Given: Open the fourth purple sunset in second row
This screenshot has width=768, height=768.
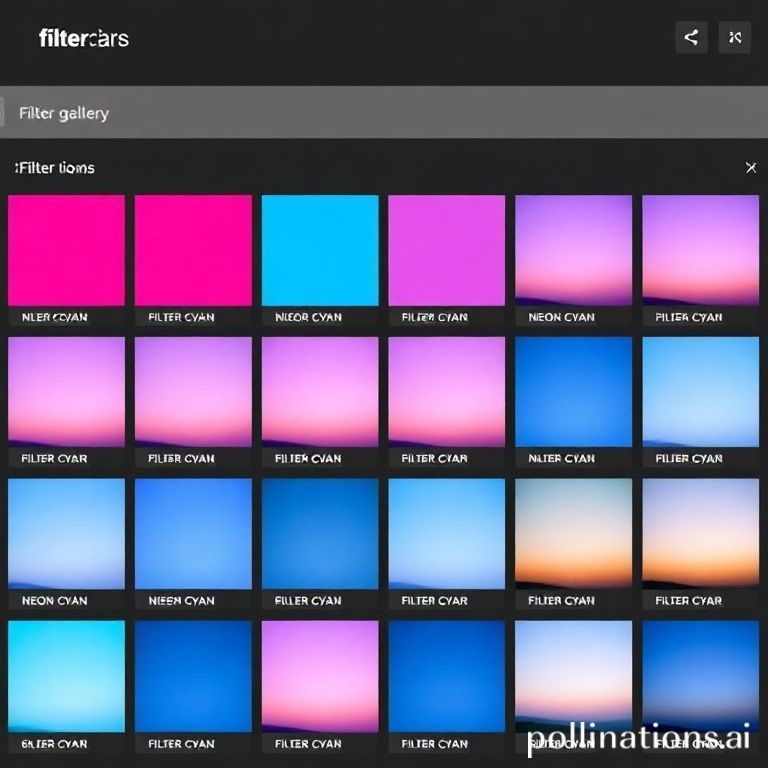Looking at the screenshot, I should (447, 392).
